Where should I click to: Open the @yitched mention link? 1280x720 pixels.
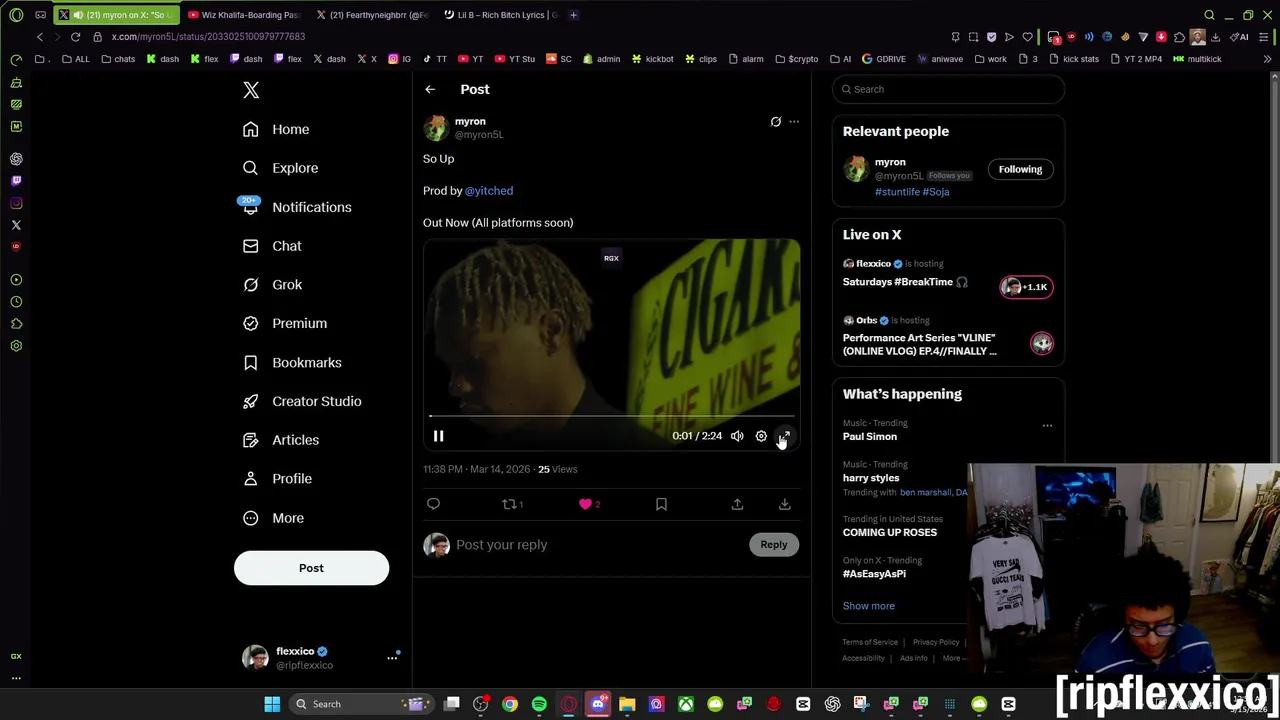489,191
